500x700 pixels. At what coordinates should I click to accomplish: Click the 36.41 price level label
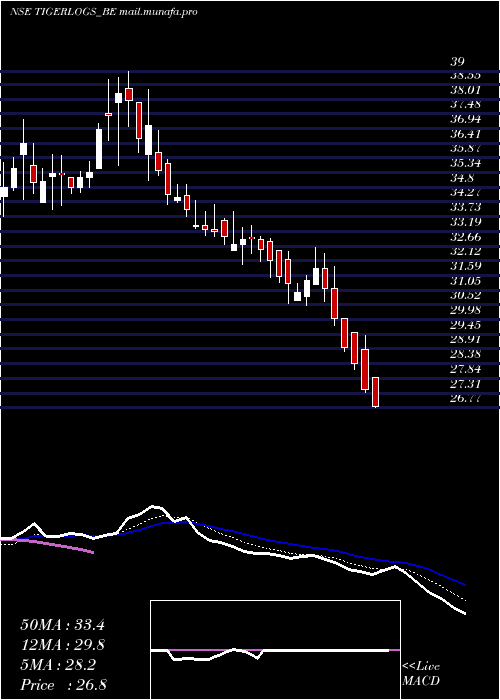click(465, 134)
